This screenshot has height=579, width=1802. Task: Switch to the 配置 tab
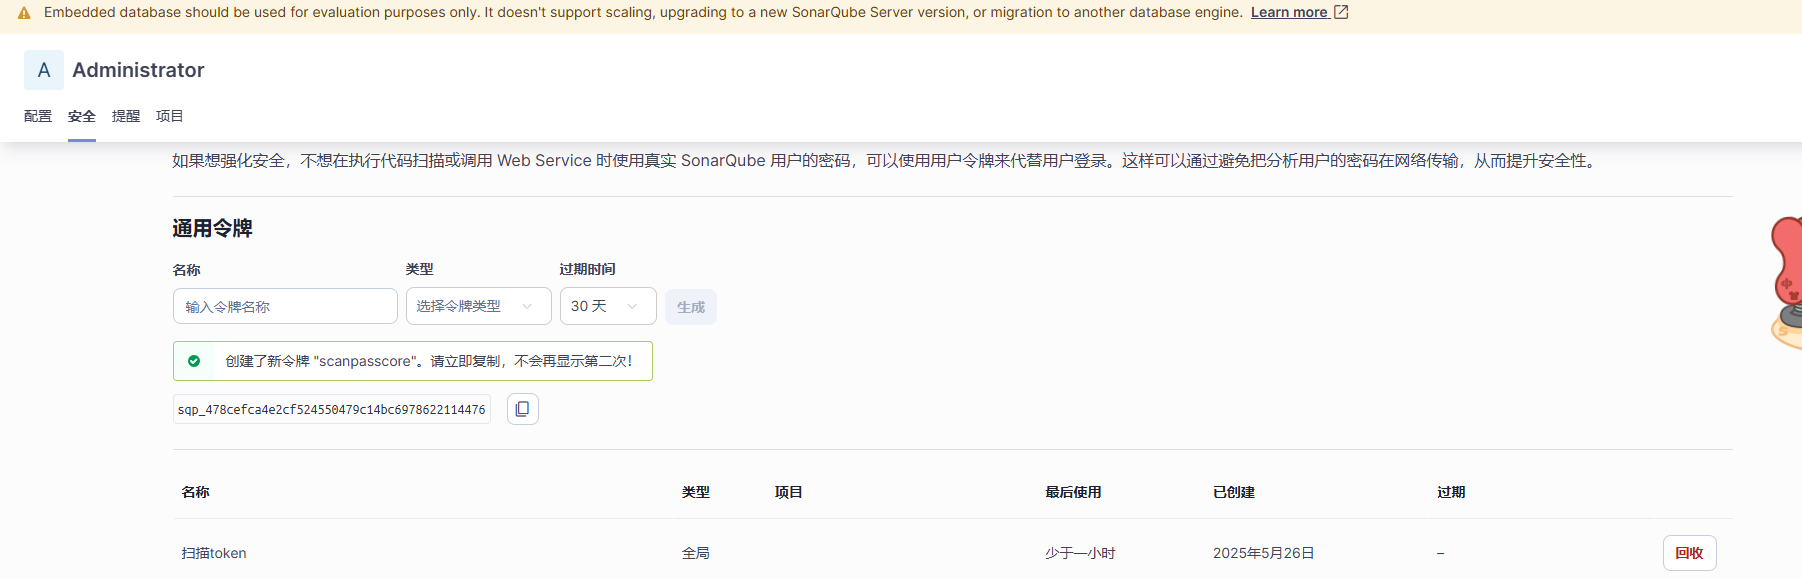pyautogui.click(x=38, y=116)
